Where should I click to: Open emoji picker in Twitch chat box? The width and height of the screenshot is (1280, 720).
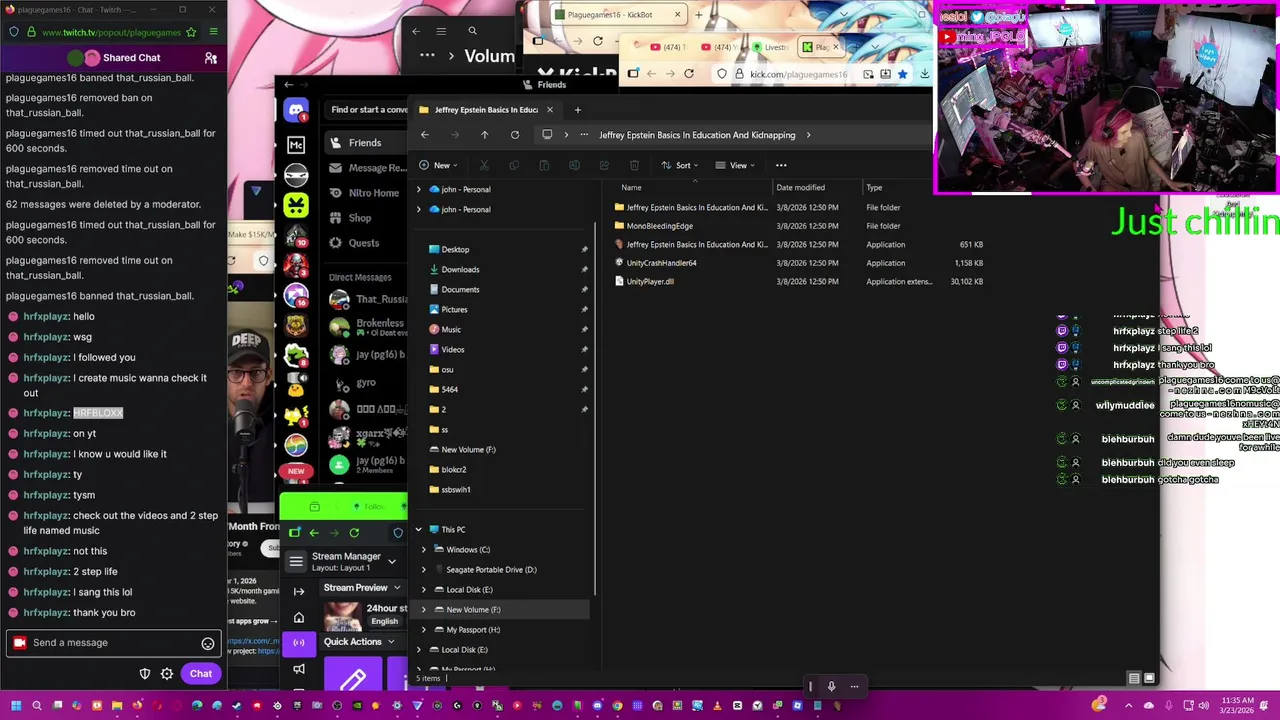click(208, 643)
